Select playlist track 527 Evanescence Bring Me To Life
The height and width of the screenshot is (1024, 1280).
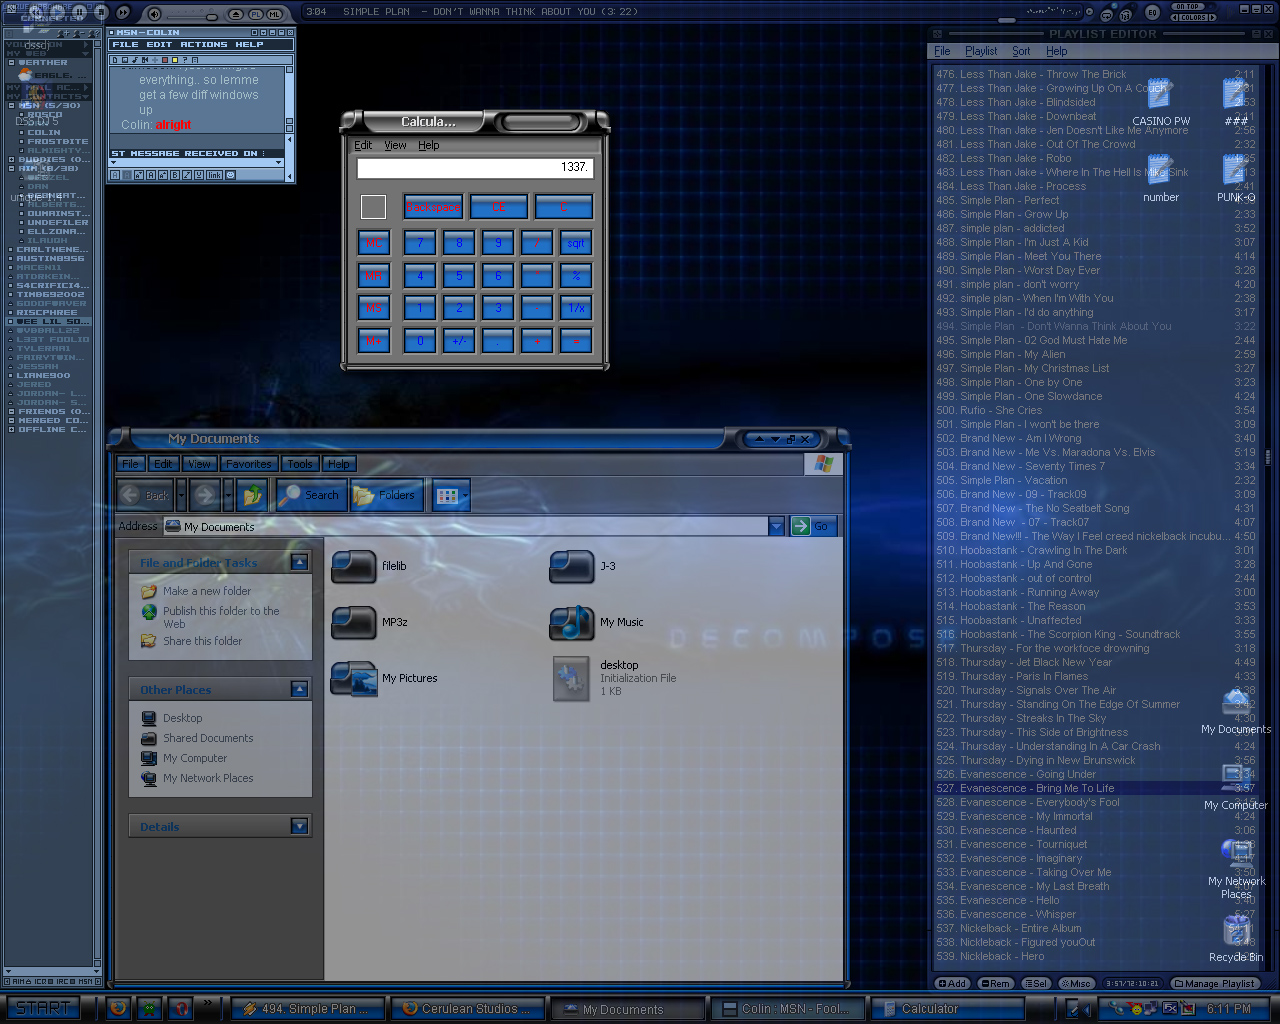(x=1095, y=788)
